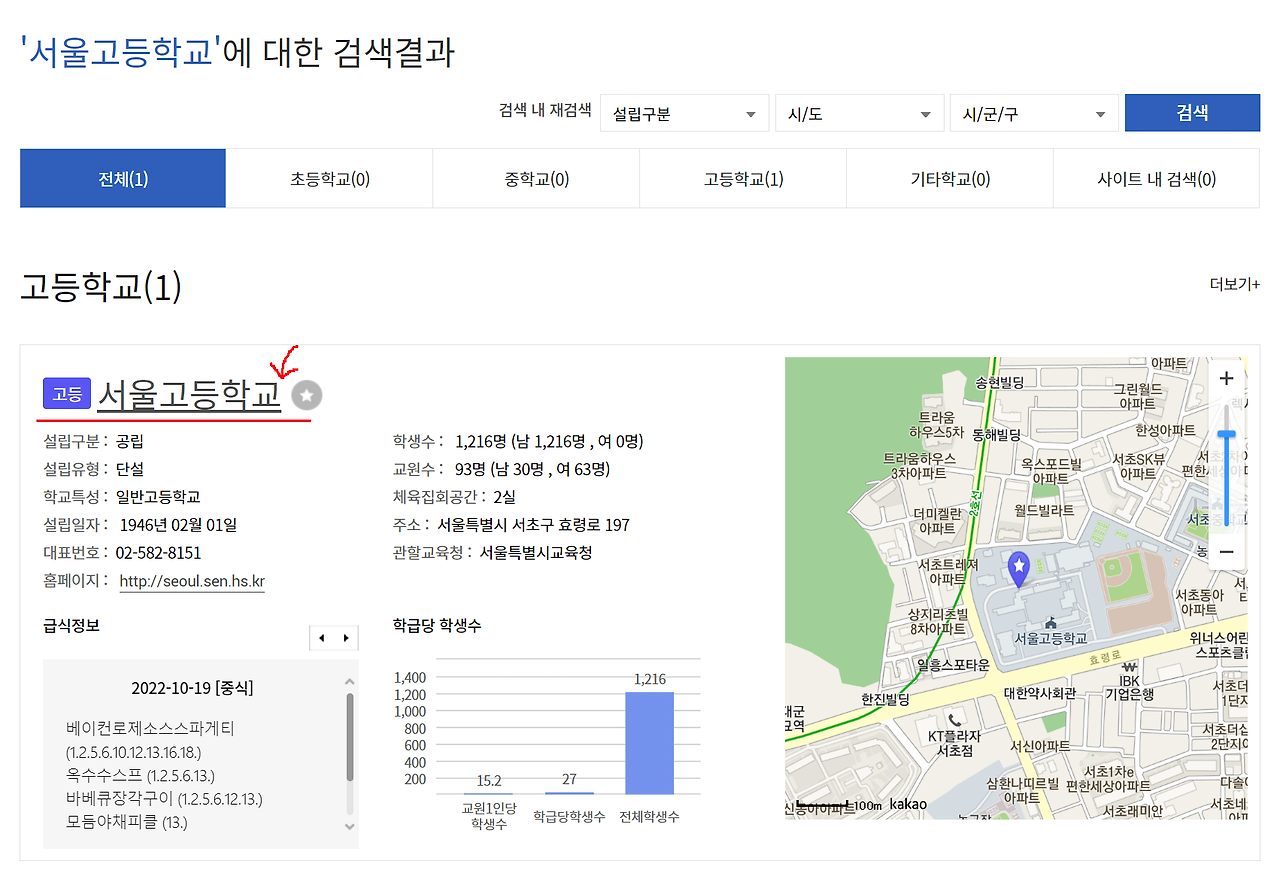Add 서울고등학교 to favorites with the star icon
This screenshot has width=1280, height=882.
[x=307, y=396]
